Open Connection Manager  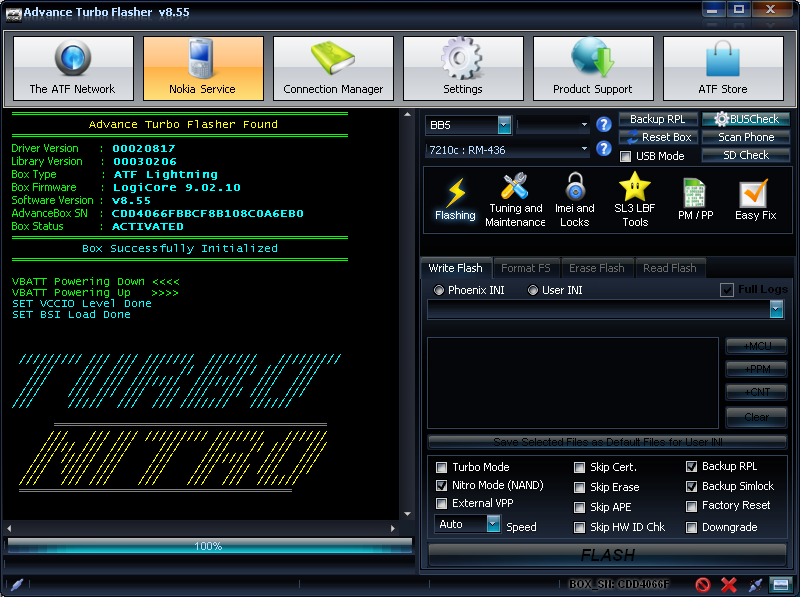tap(333, 68)
